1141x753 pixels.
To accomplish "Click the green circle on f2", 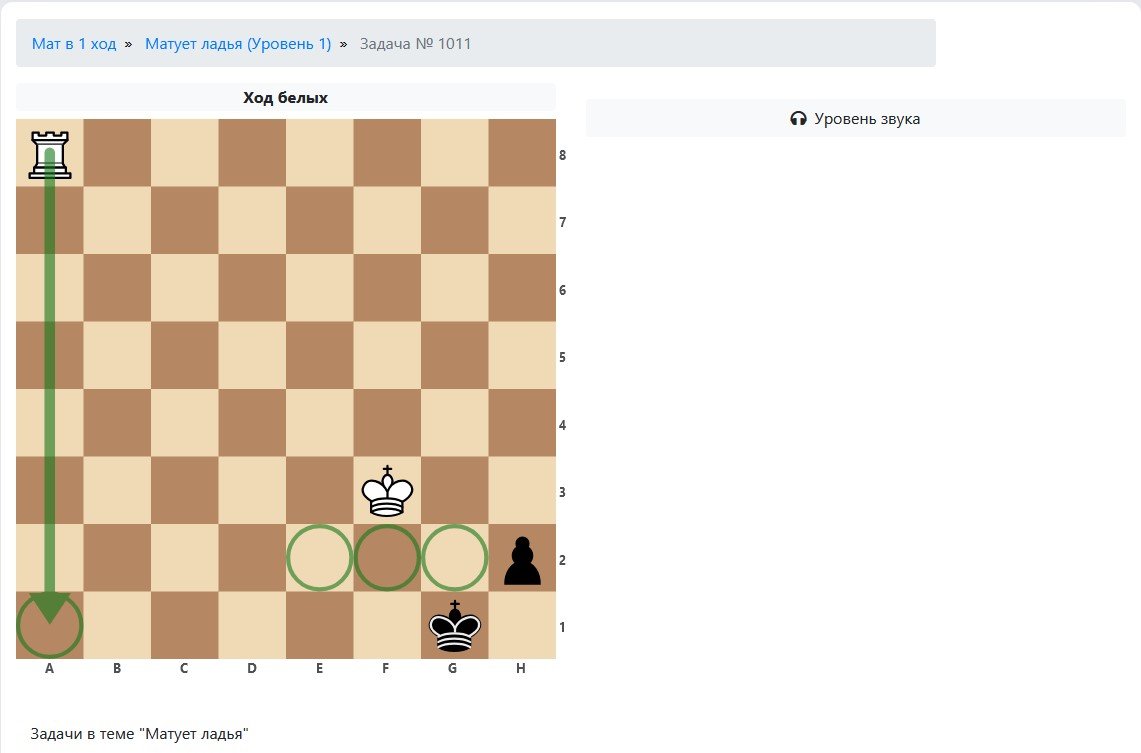I will pyautogui.click(x=387, y=558).
